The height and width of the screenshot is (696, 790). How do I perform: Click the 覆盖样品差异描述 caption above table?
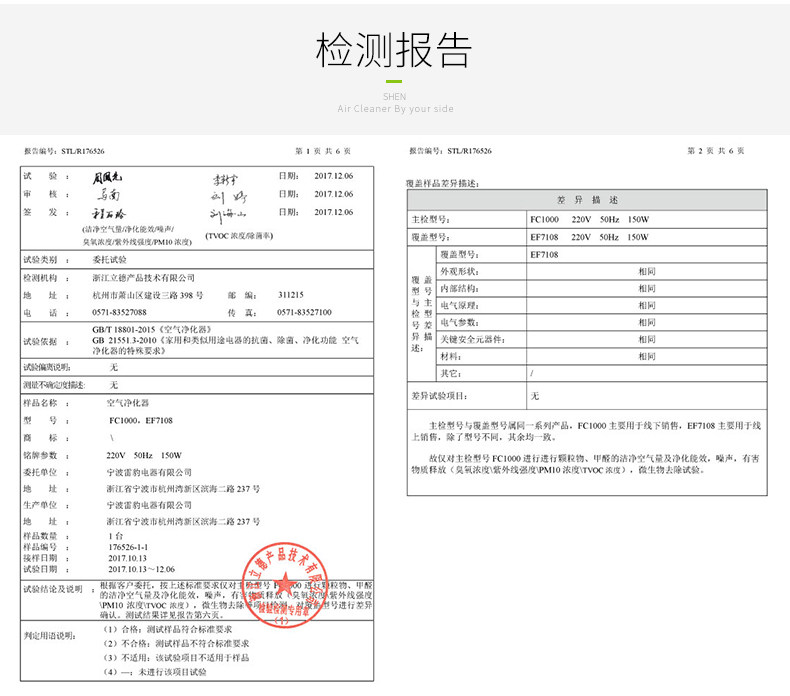click(442, 183)
